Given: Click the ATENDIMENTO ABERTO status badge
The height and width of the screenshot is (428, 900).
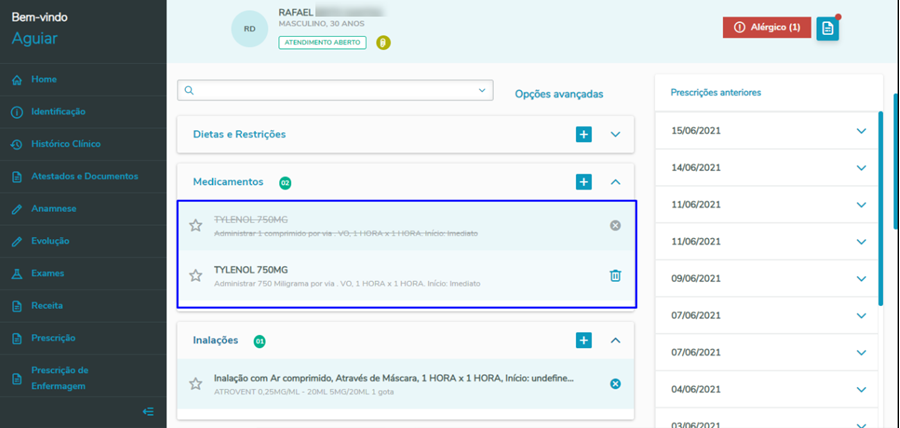Looking at the screenshot, I should tap(322, 42).
